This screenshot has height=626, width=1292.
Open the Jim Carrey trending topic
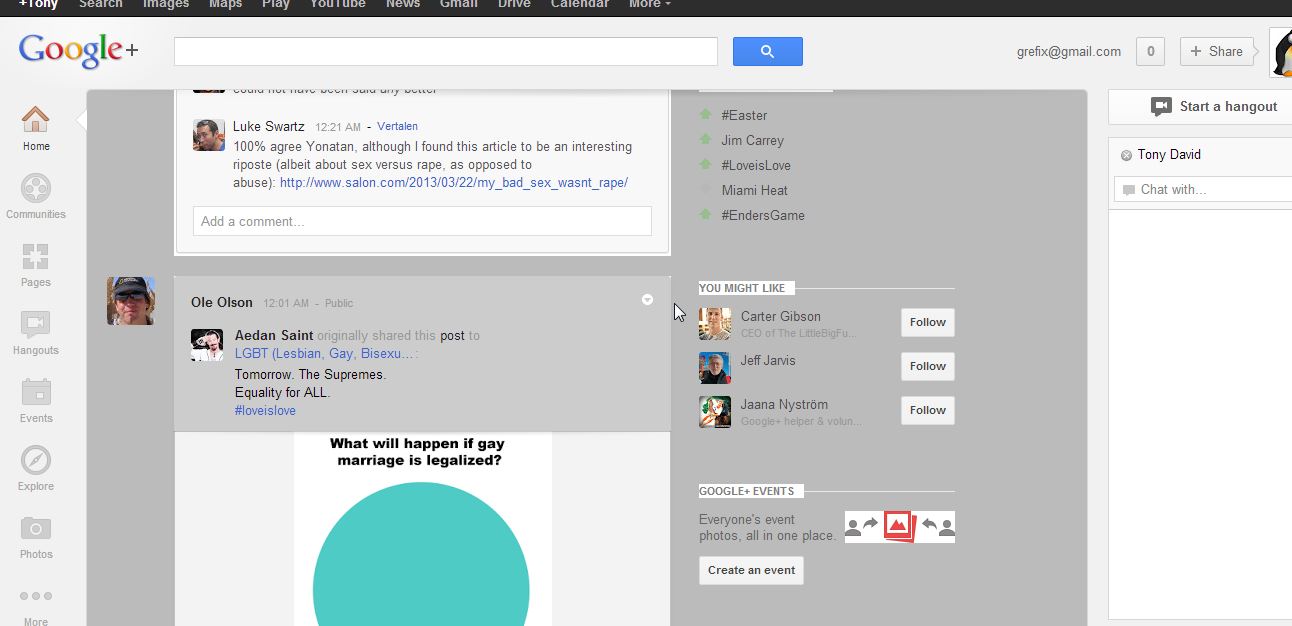coord(752,140)
